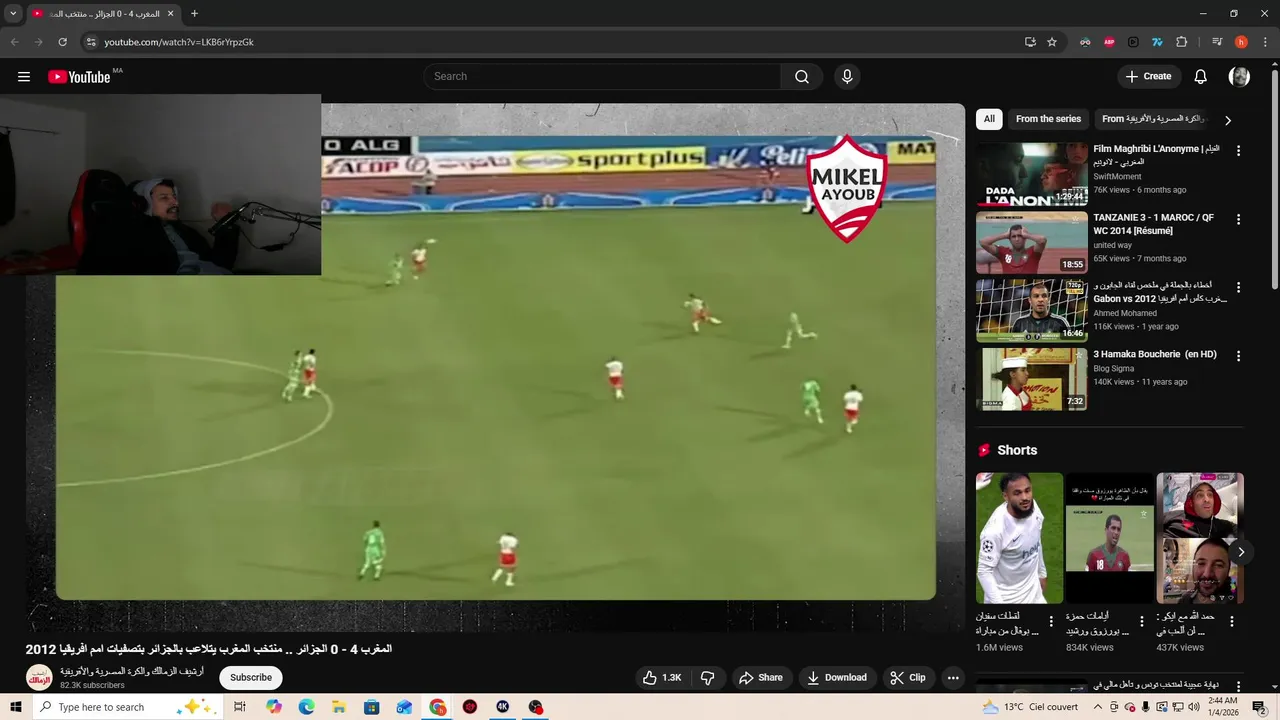Open Chrome three-dot menu
1280x720 pixels.
1264,42
